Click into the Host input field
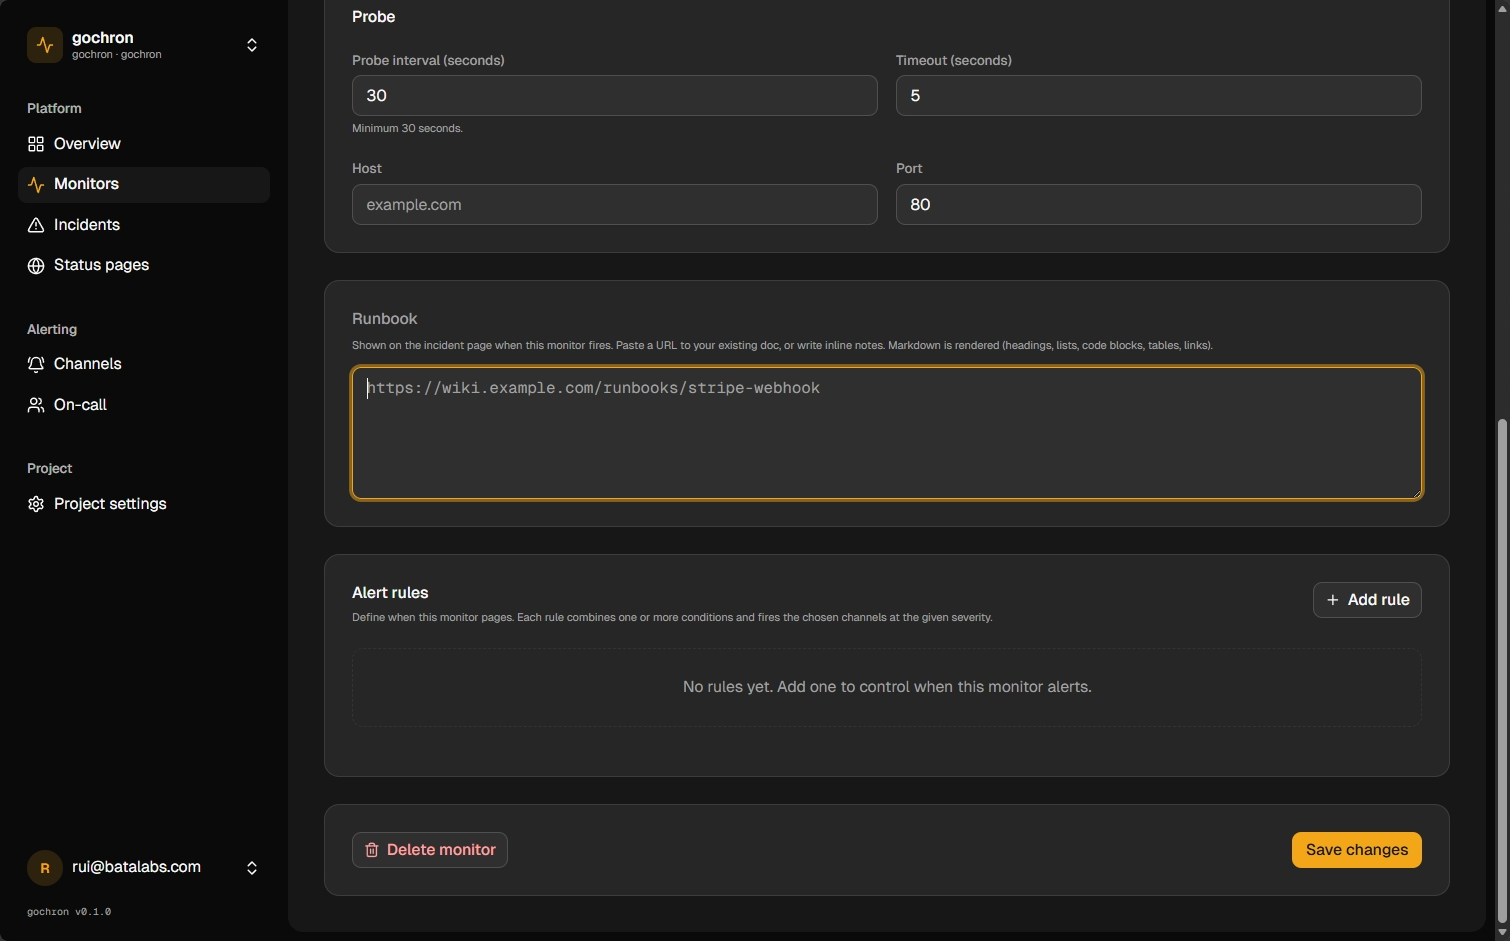 click(x=614, y=205)
